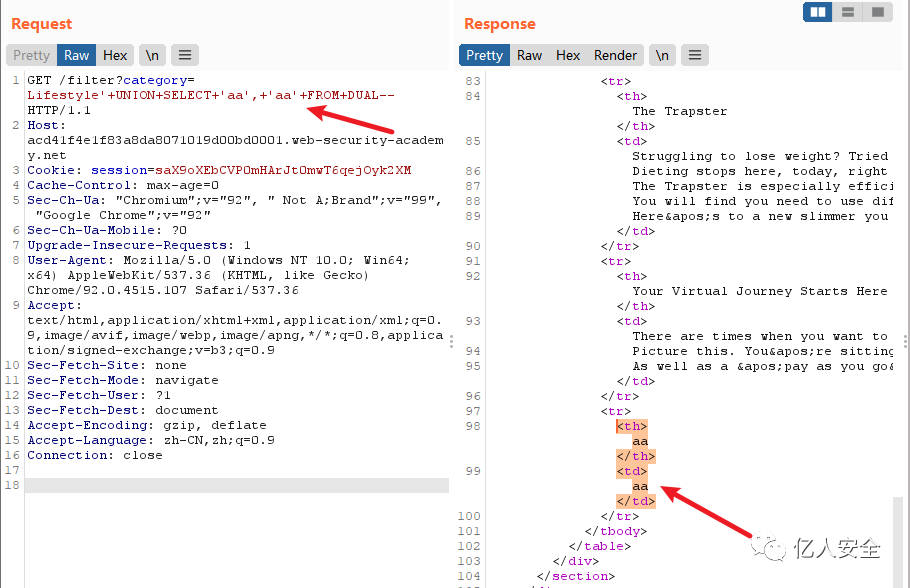910x588 pixels.
Task: Click the 'Cache-Control: max-age=0' header
Action: tap(123, 185)
